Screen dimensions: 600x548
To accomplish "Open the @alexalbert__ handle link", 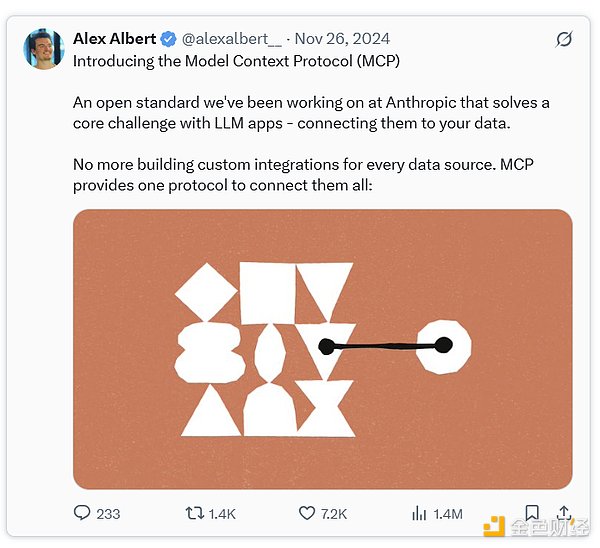I will click(x=232, y=39).
